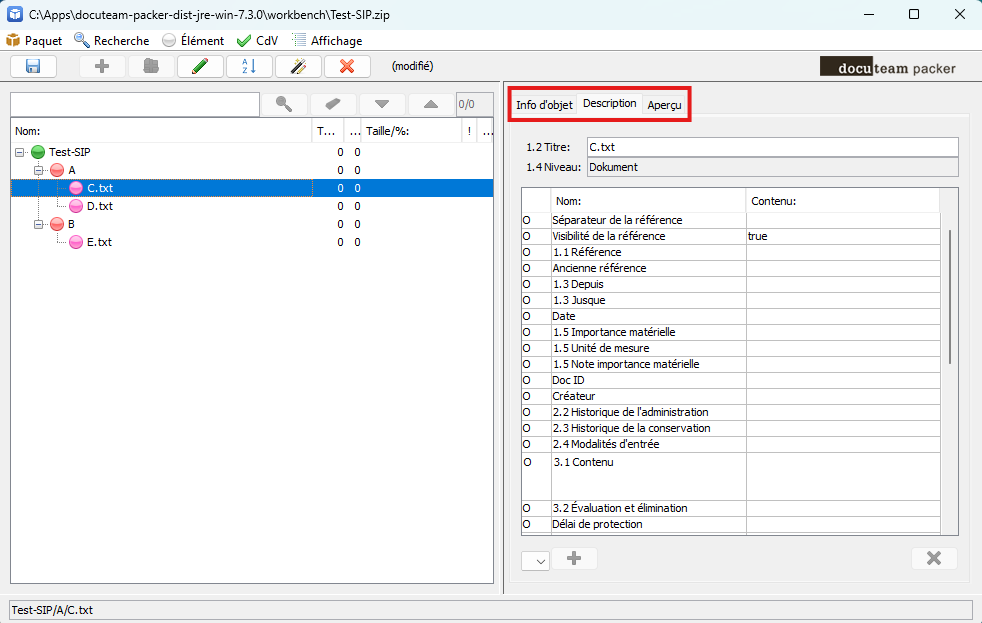
Task: Click inside the search input field
Action: point(135,103)
